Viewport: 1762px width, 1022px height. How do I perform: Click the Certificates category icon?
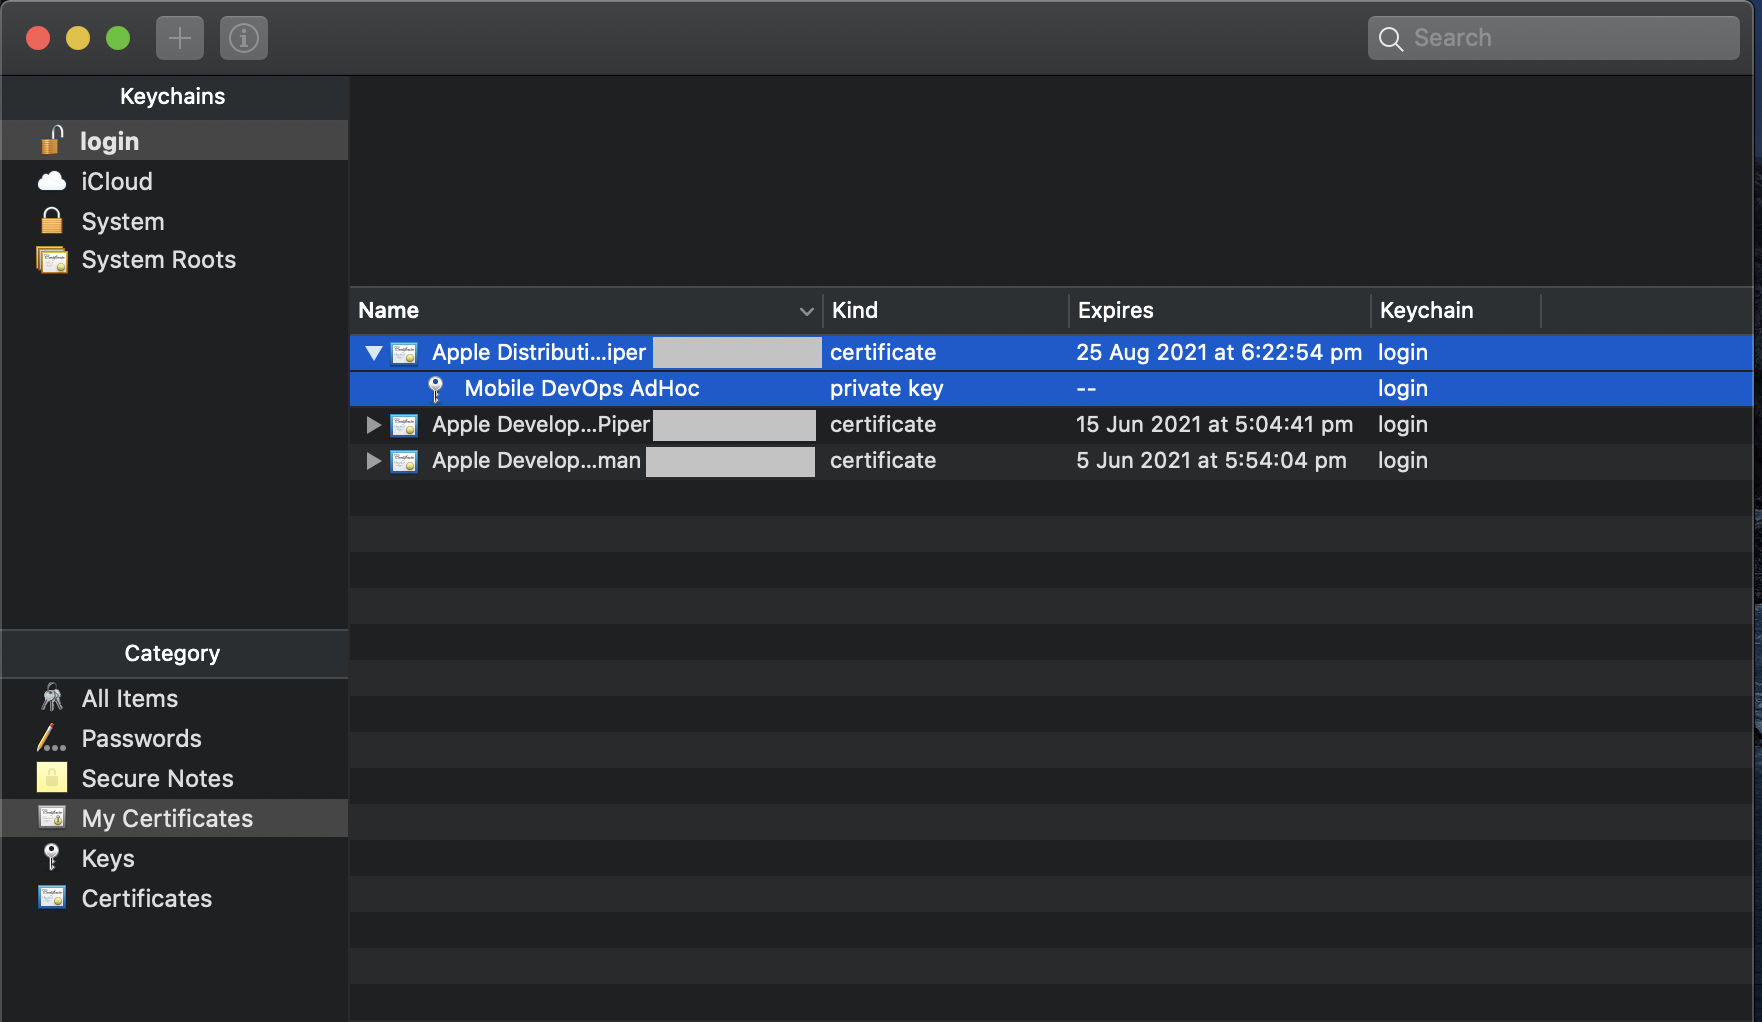click(52, 897)
